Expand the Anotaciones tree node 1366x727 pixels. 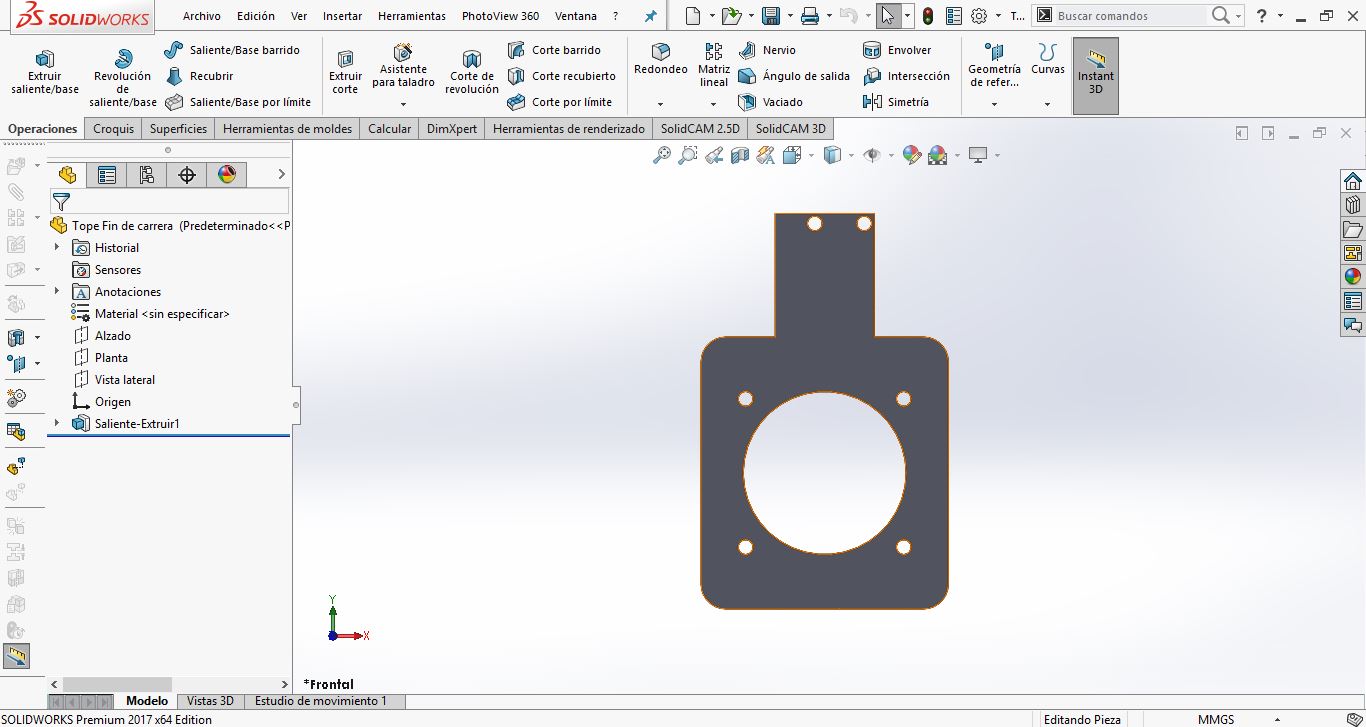pyautogui.click(x=57, y=291)
